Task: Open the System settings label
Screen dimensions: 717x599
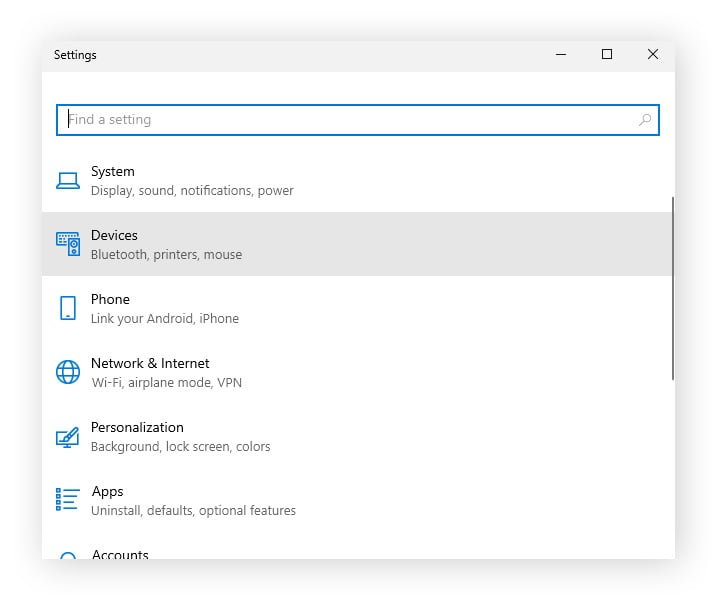Action: (x=112, y=172)
